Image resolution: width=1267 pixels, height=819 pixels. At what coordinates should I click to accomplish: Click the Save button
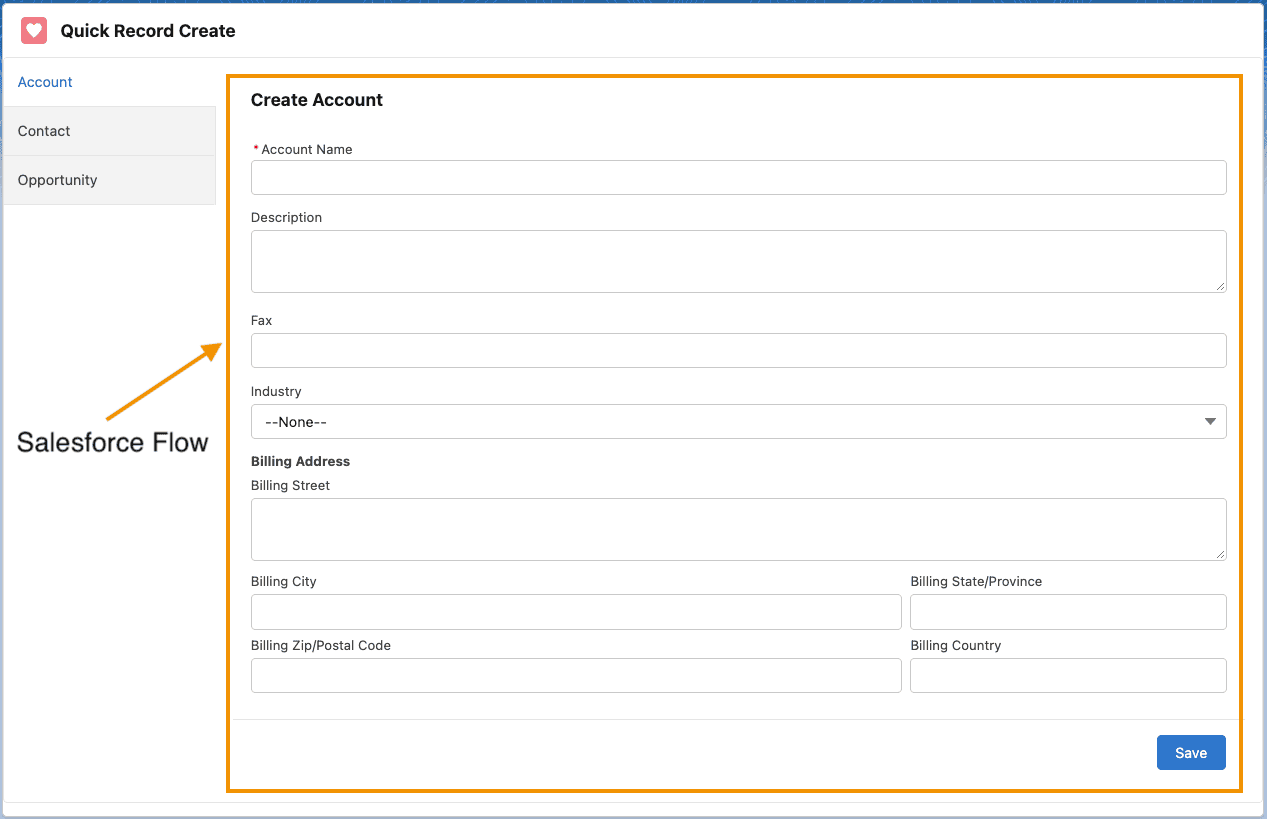coord(1191,753)
